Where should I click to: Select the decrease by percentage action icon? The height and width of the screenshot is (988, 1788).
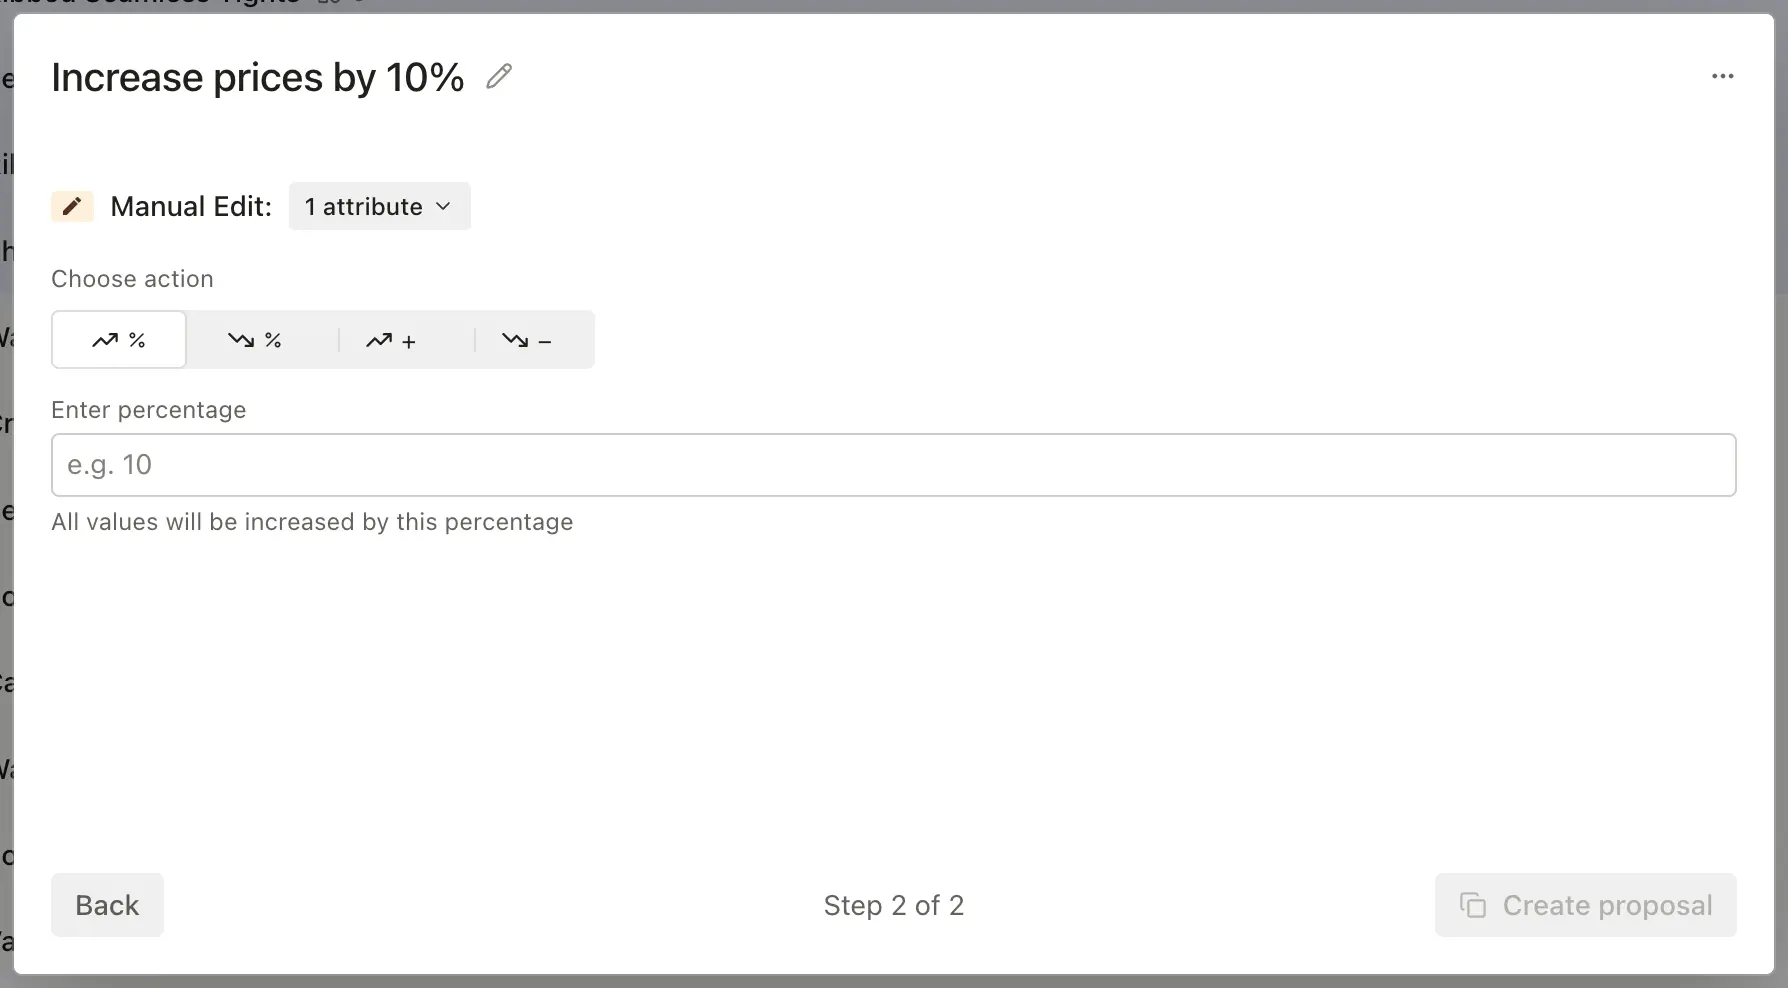pyautogui.click(x=255, y=340)
